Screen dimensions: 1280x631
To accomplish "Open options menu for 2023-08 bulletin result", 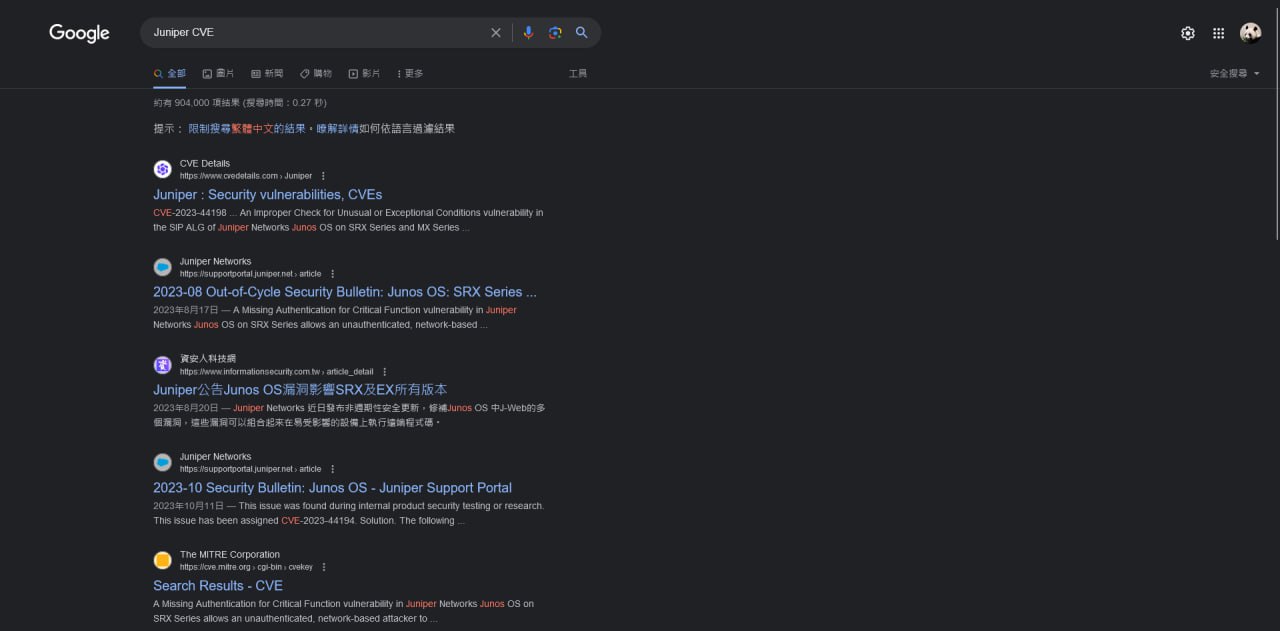I will click(x=333, y=274).
